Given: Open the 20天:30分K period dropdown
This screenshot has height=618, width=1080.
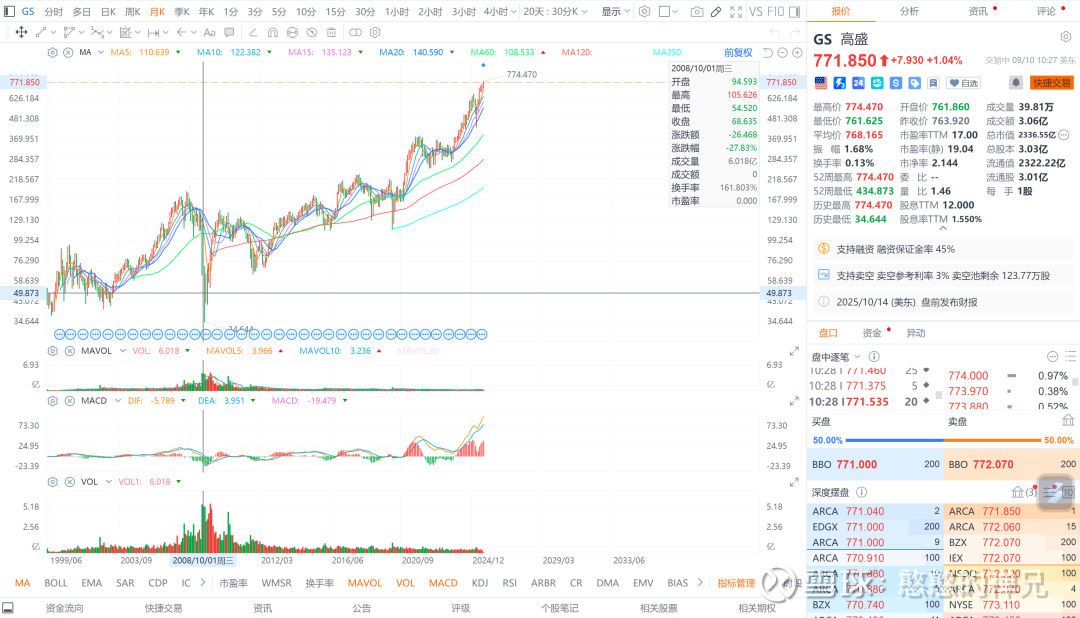Looking at the screenshot, I should pyautogui.click(x=555, y=12).
